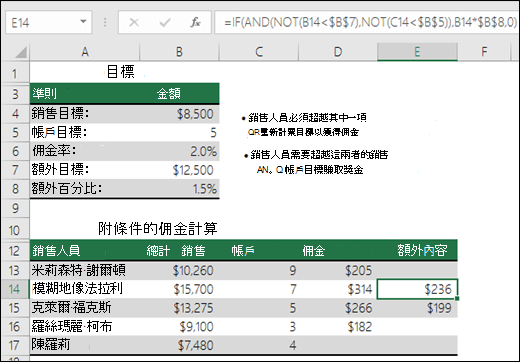Viewport: 520px width, 362px height.
Task: Click the $15,700 cell
Action: [x=179, y=289]
